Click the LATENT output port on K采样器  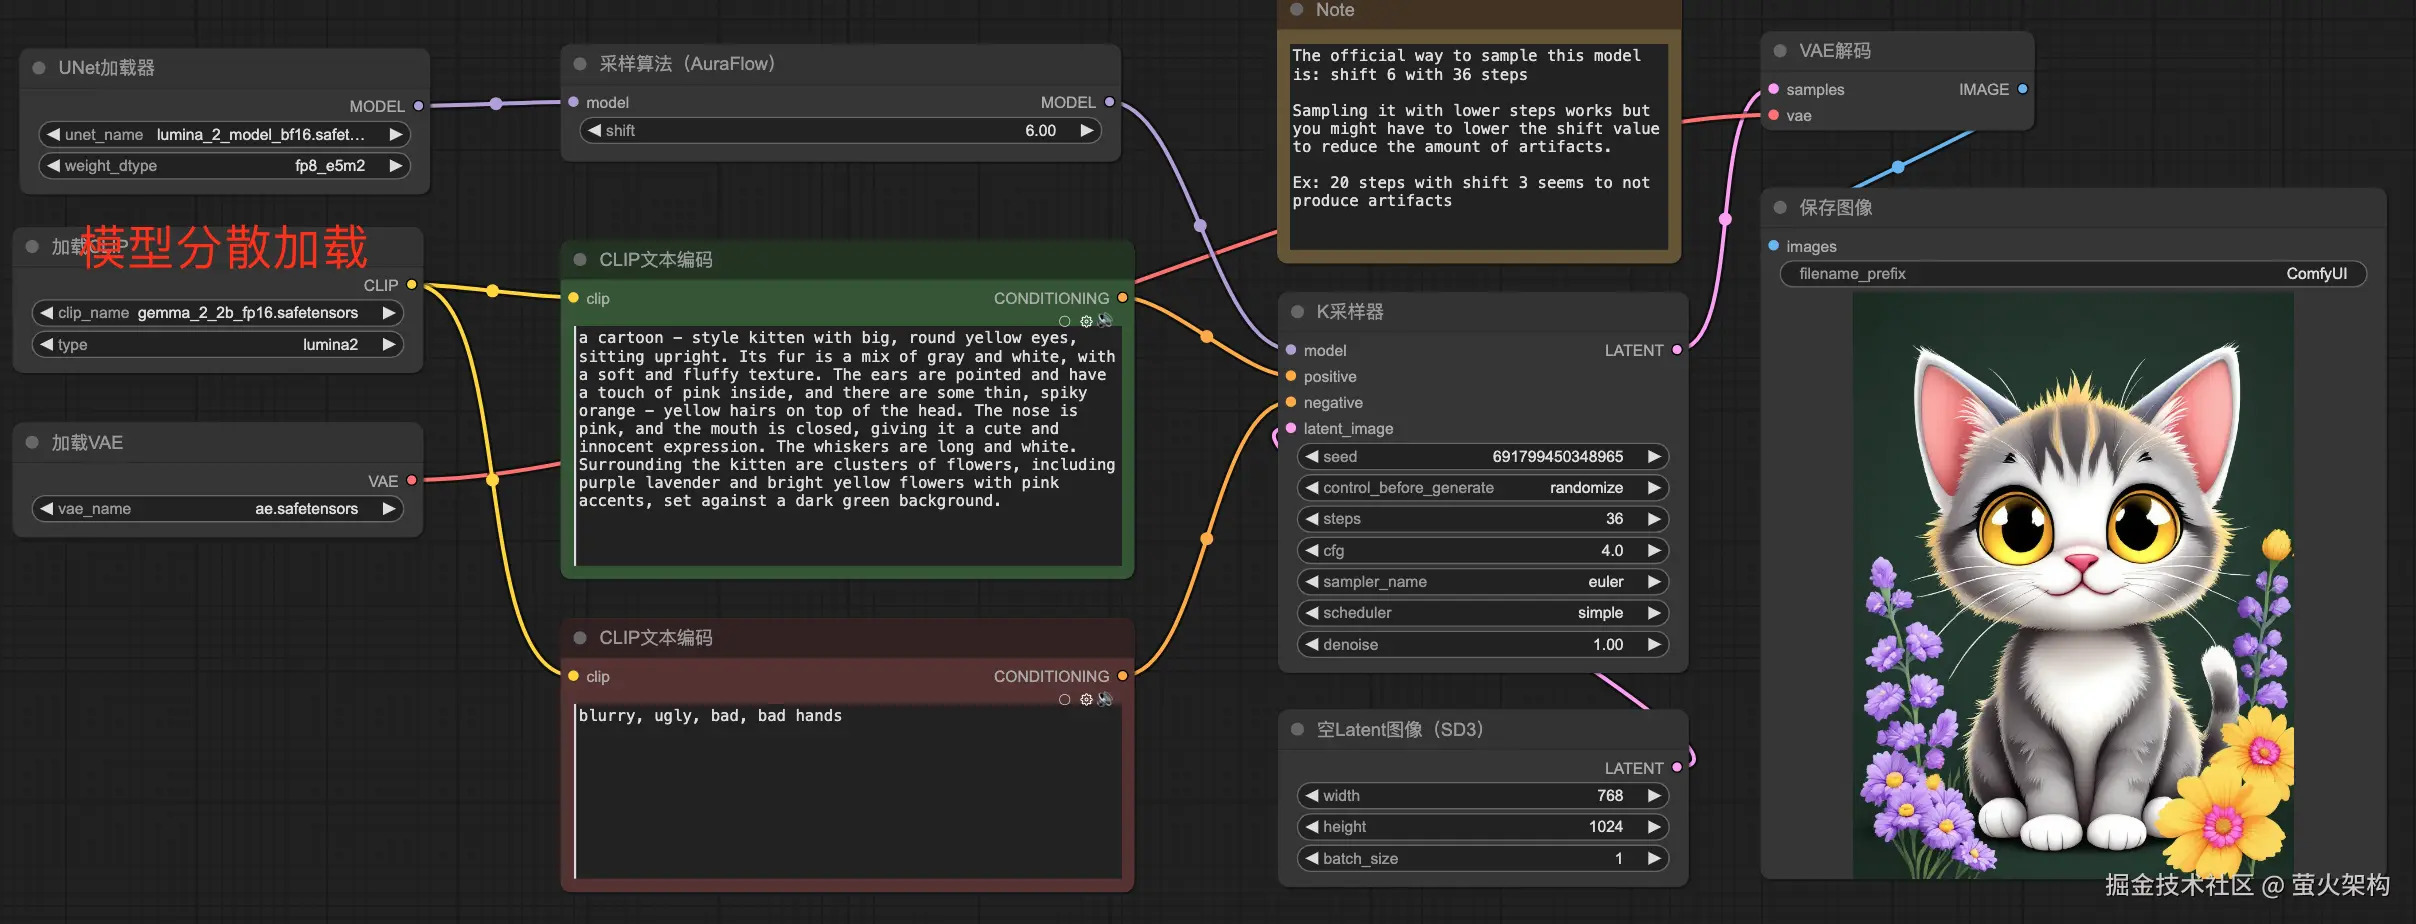[1677, 350]
